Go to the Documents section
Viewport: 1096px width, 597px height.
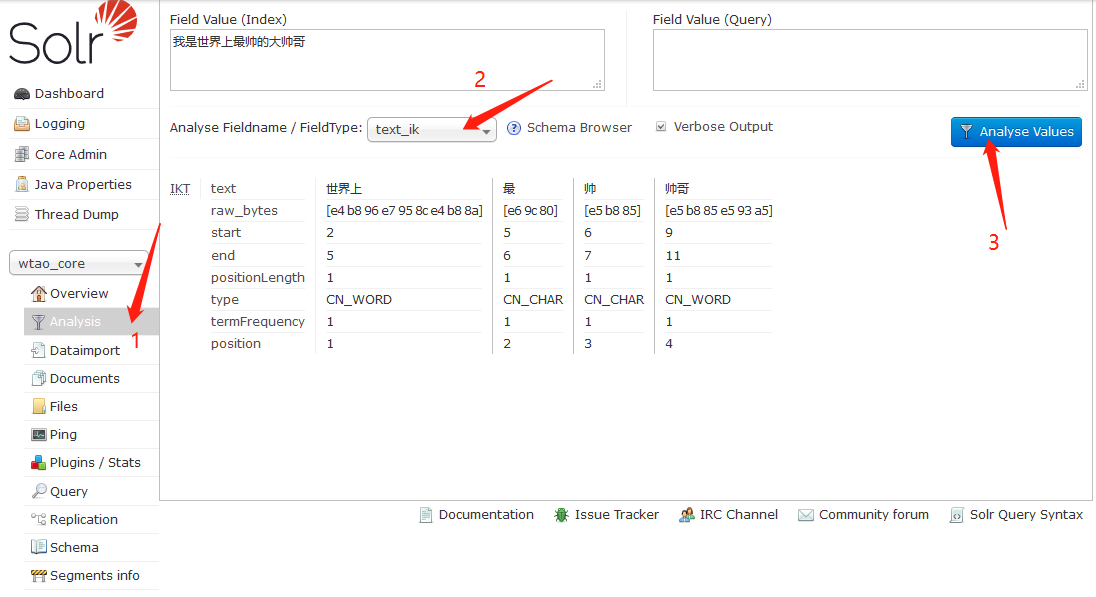(85, 378)
